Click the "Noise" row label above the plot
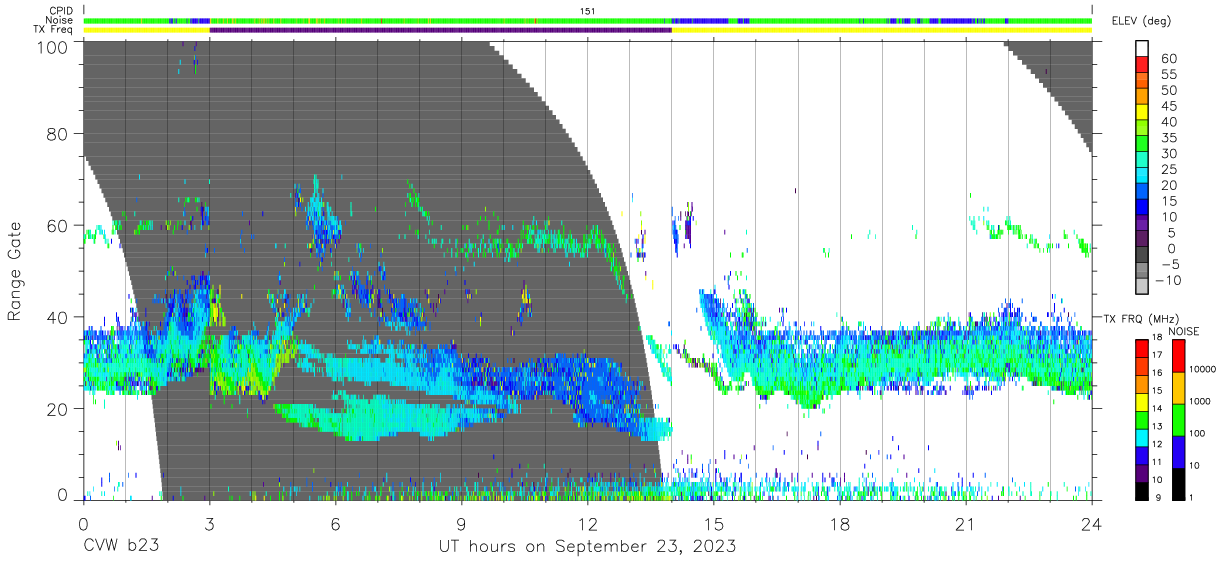This screenshot has width=1228, height=567. (x=59, y=20)
